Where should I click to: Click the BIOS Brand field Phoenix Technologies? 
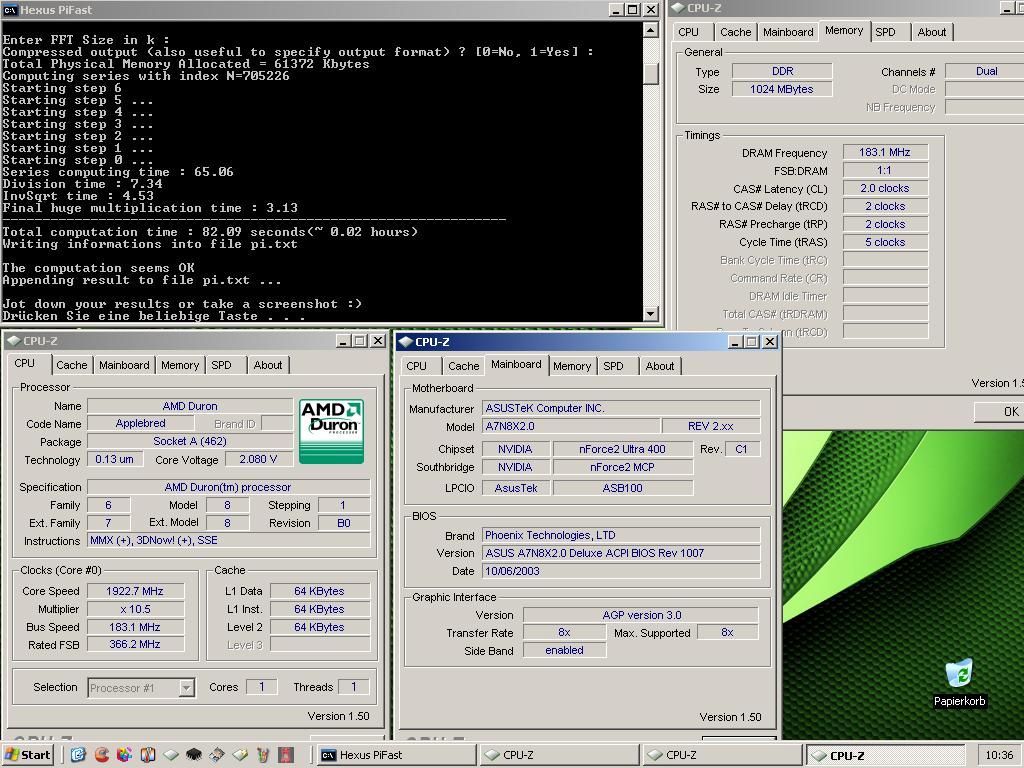[x=621, y=536]
